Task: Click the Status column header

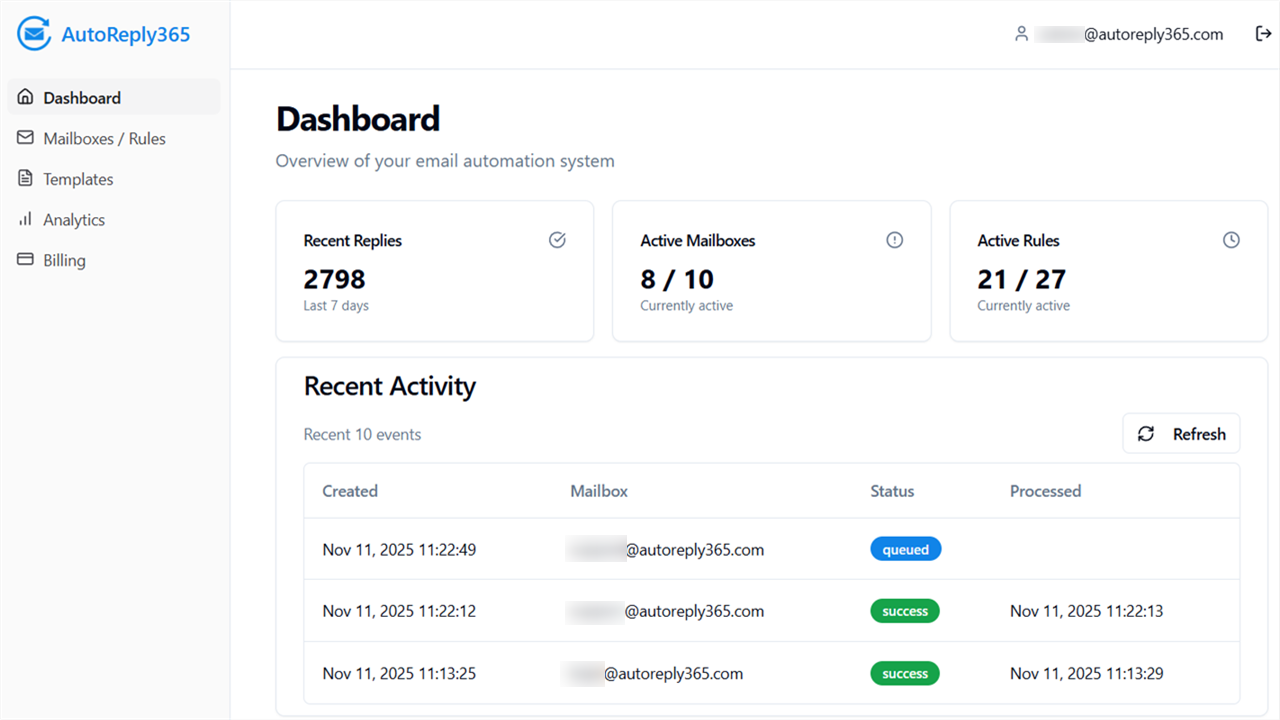Action: tap(892, 491)
